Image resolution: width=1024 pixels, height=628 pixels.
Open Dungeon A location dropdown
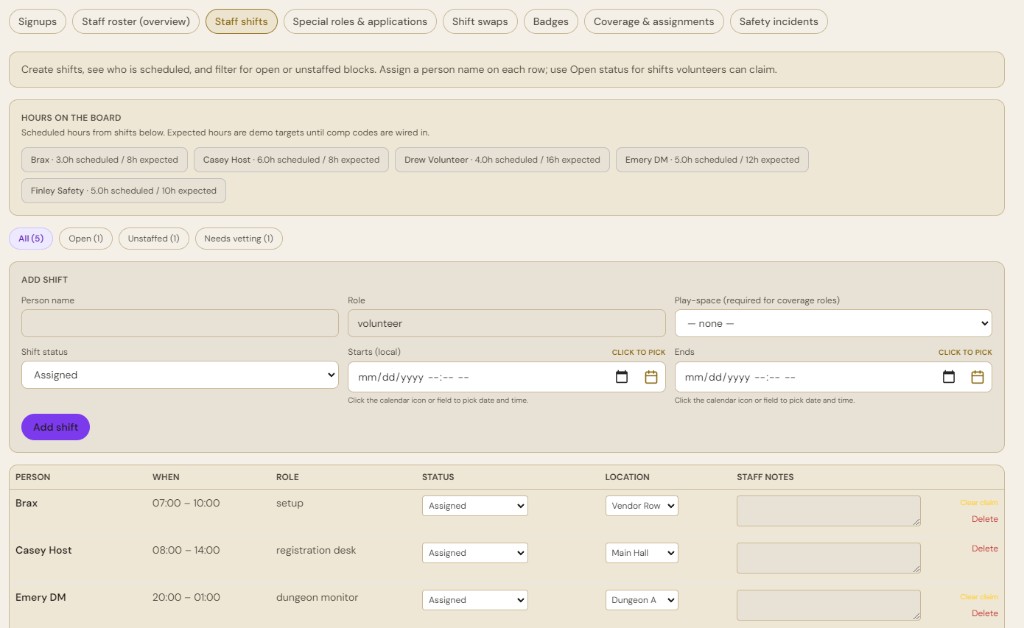[x=641, y=599]
